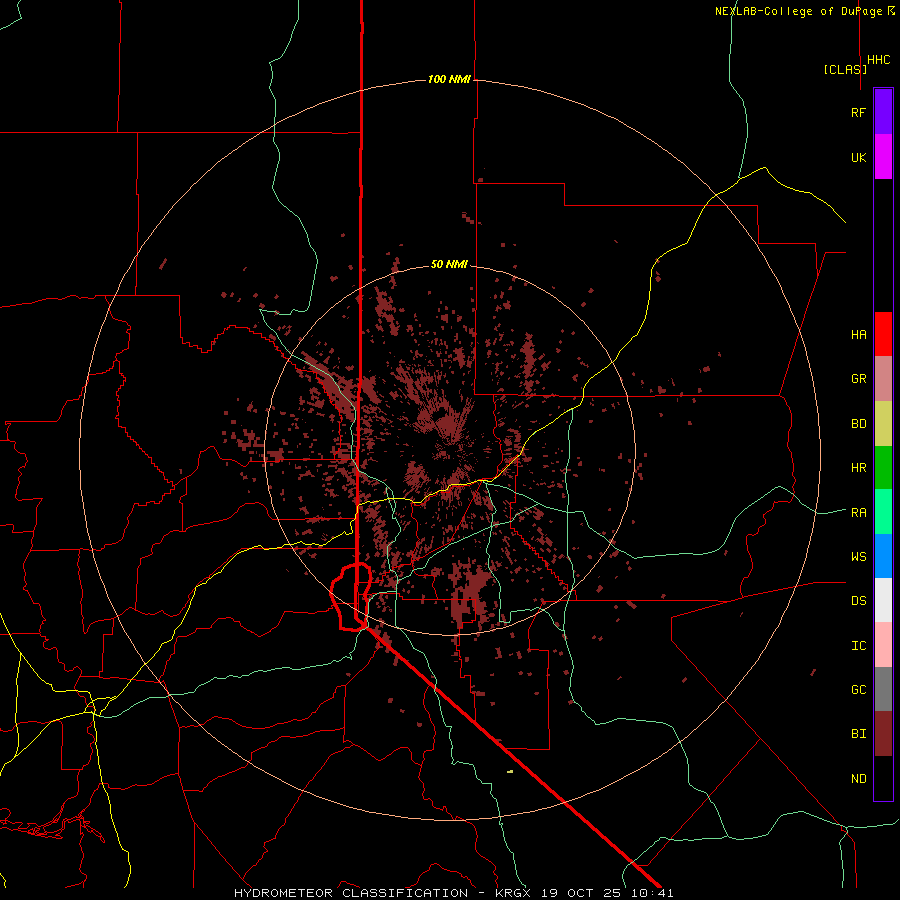Click the RF legend label
Viewport: 900px width, 900px height.
(x=858, y=112)
